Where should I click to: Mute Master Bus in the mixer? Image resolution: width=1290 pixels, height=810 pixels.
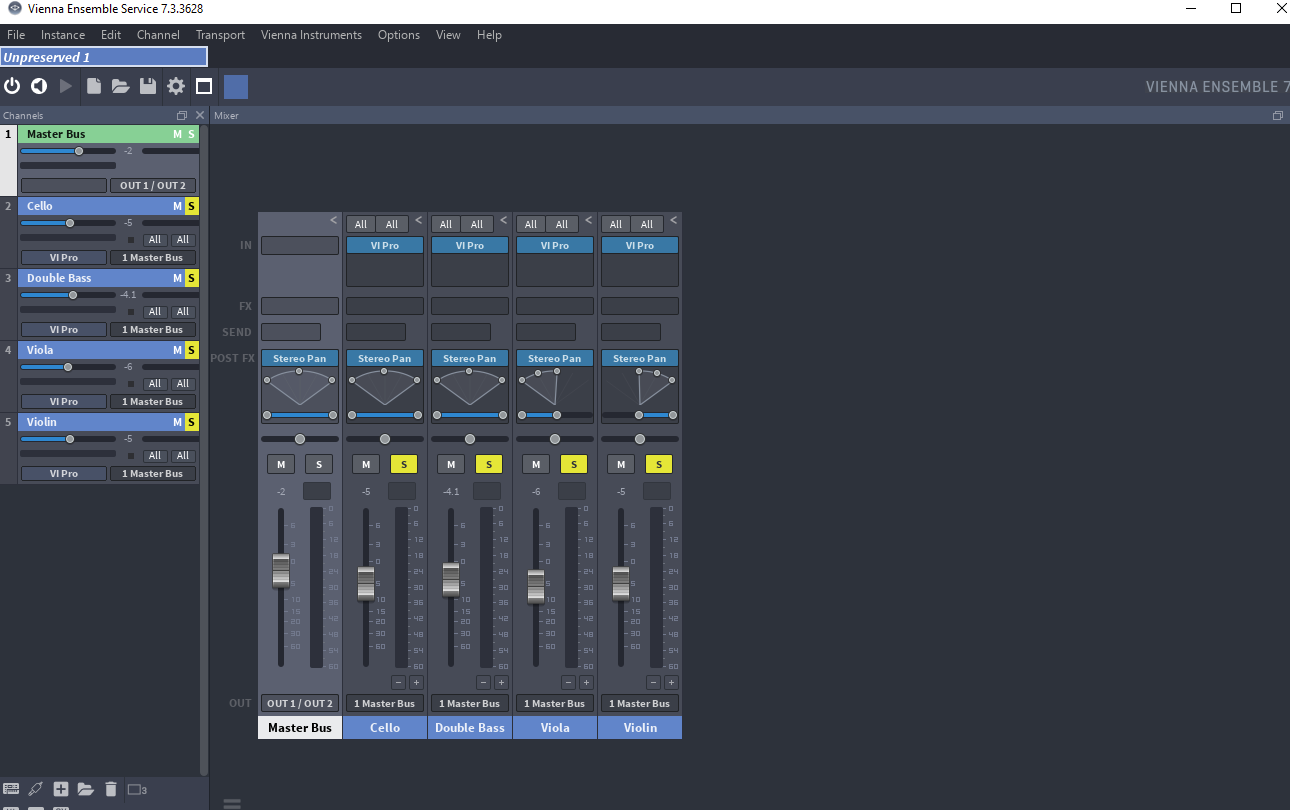click(x=281, y=464)
